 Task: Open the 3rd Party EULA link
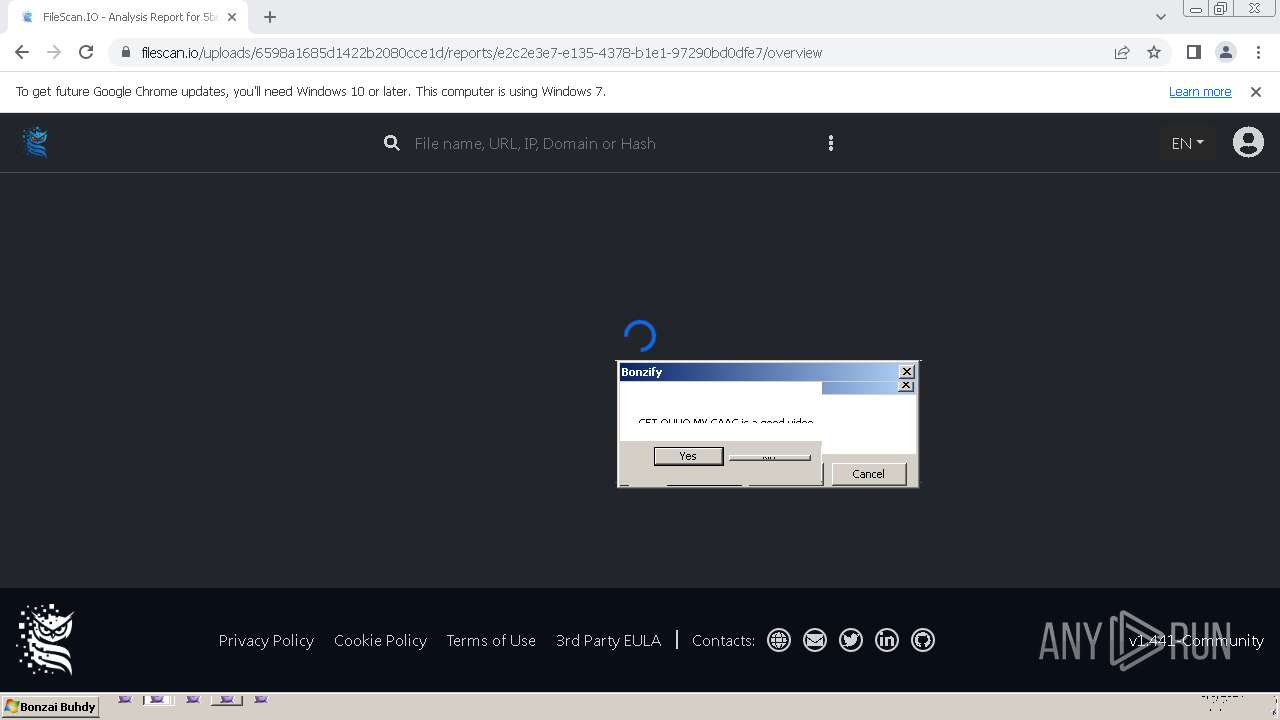click(608, 640)
